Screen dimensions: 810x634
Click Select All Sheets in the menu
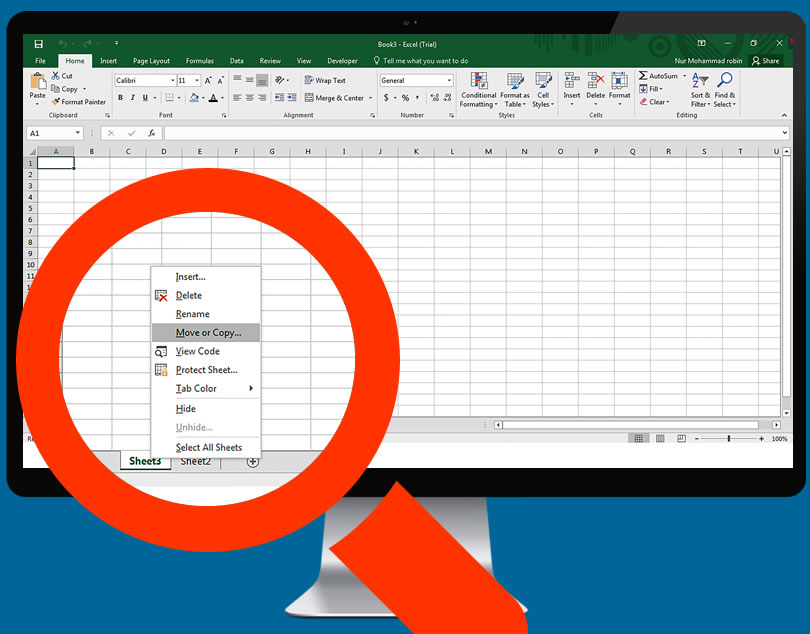pos(210,447)
